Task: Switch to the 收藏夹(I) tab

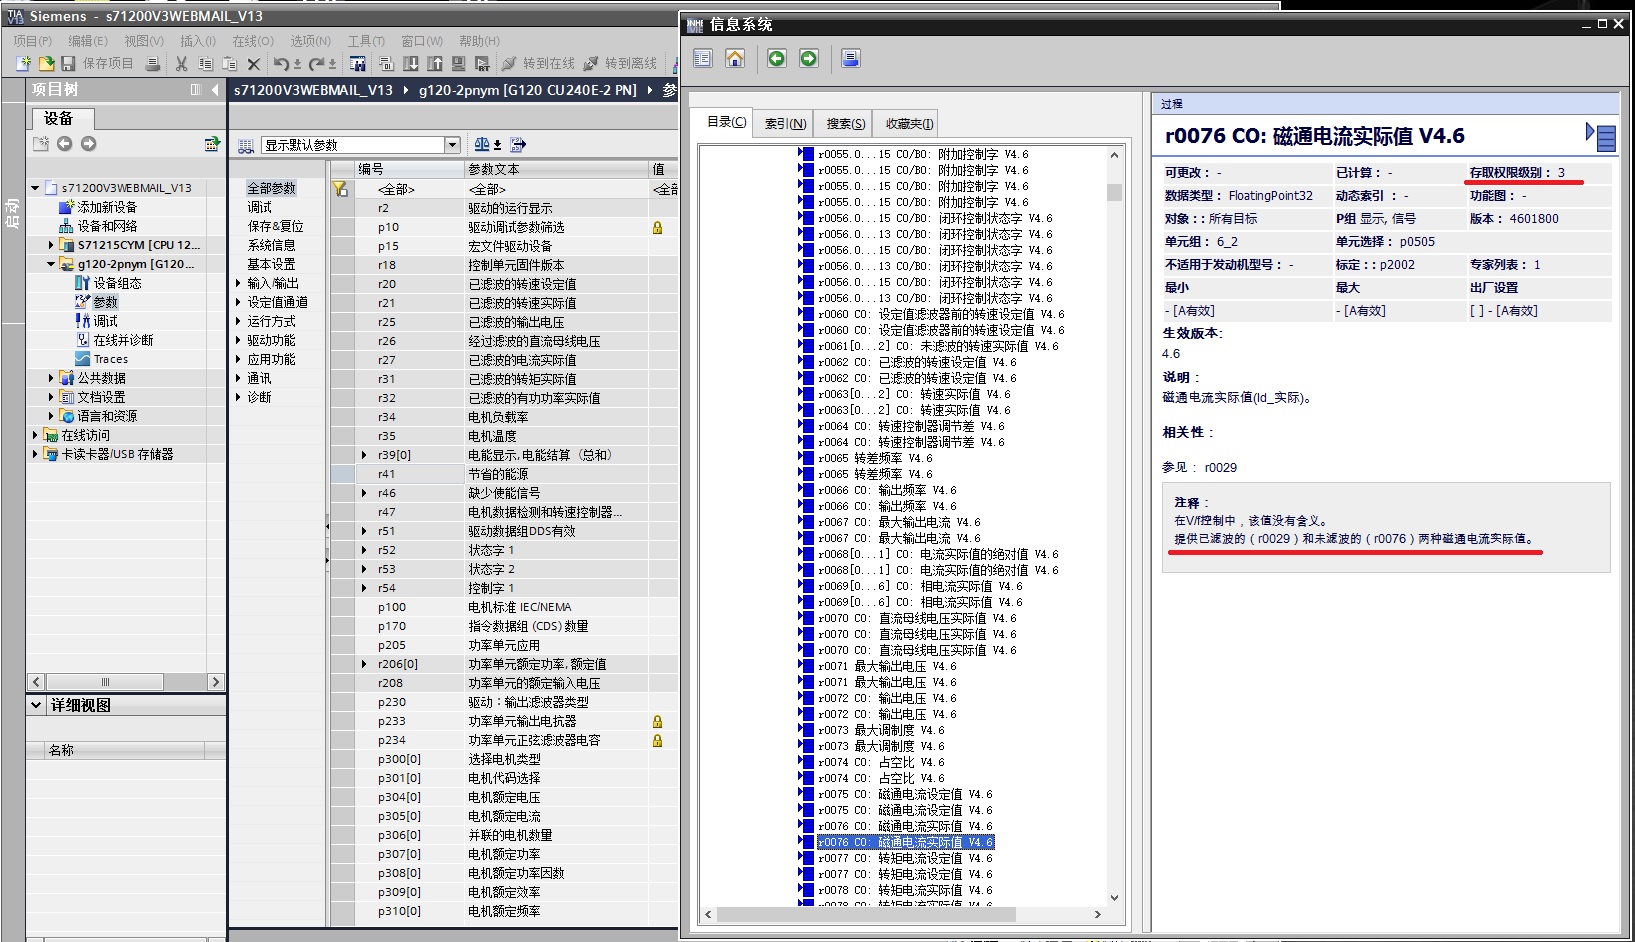Action: [x=909, y=123]
